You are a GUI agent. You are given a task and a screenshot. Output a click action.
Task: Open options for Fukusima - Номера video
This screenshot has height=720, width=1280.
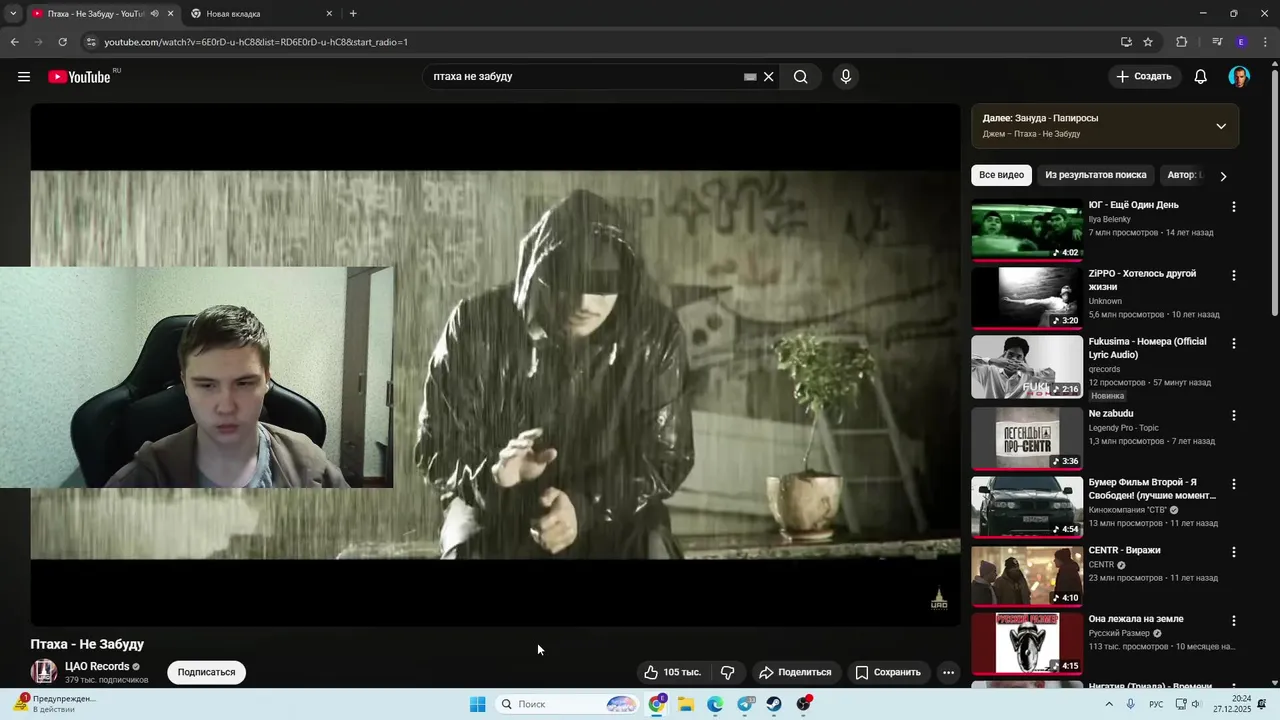click(1233, 343)
